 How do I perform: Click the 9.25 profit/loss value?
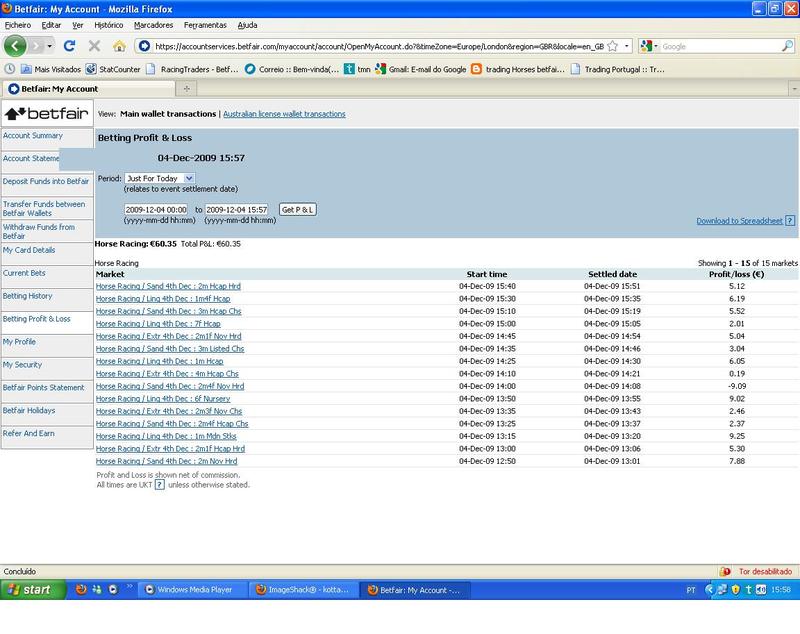point(737,436)
